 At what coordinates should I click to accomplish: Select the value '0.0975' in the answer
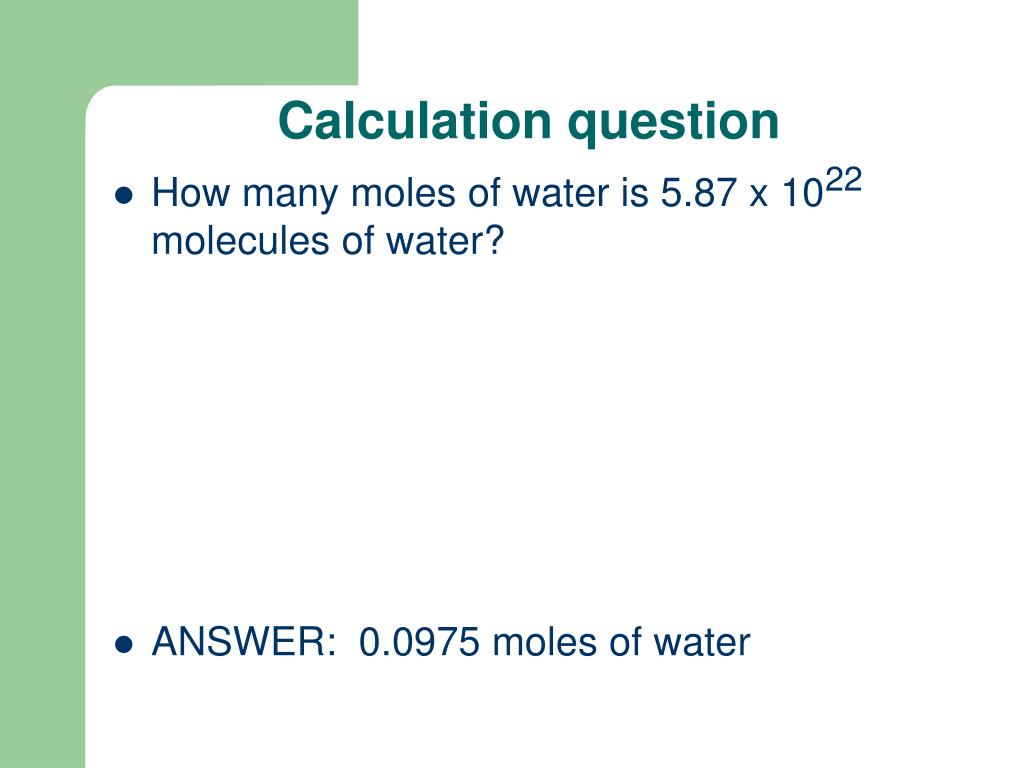click(419, 642)
